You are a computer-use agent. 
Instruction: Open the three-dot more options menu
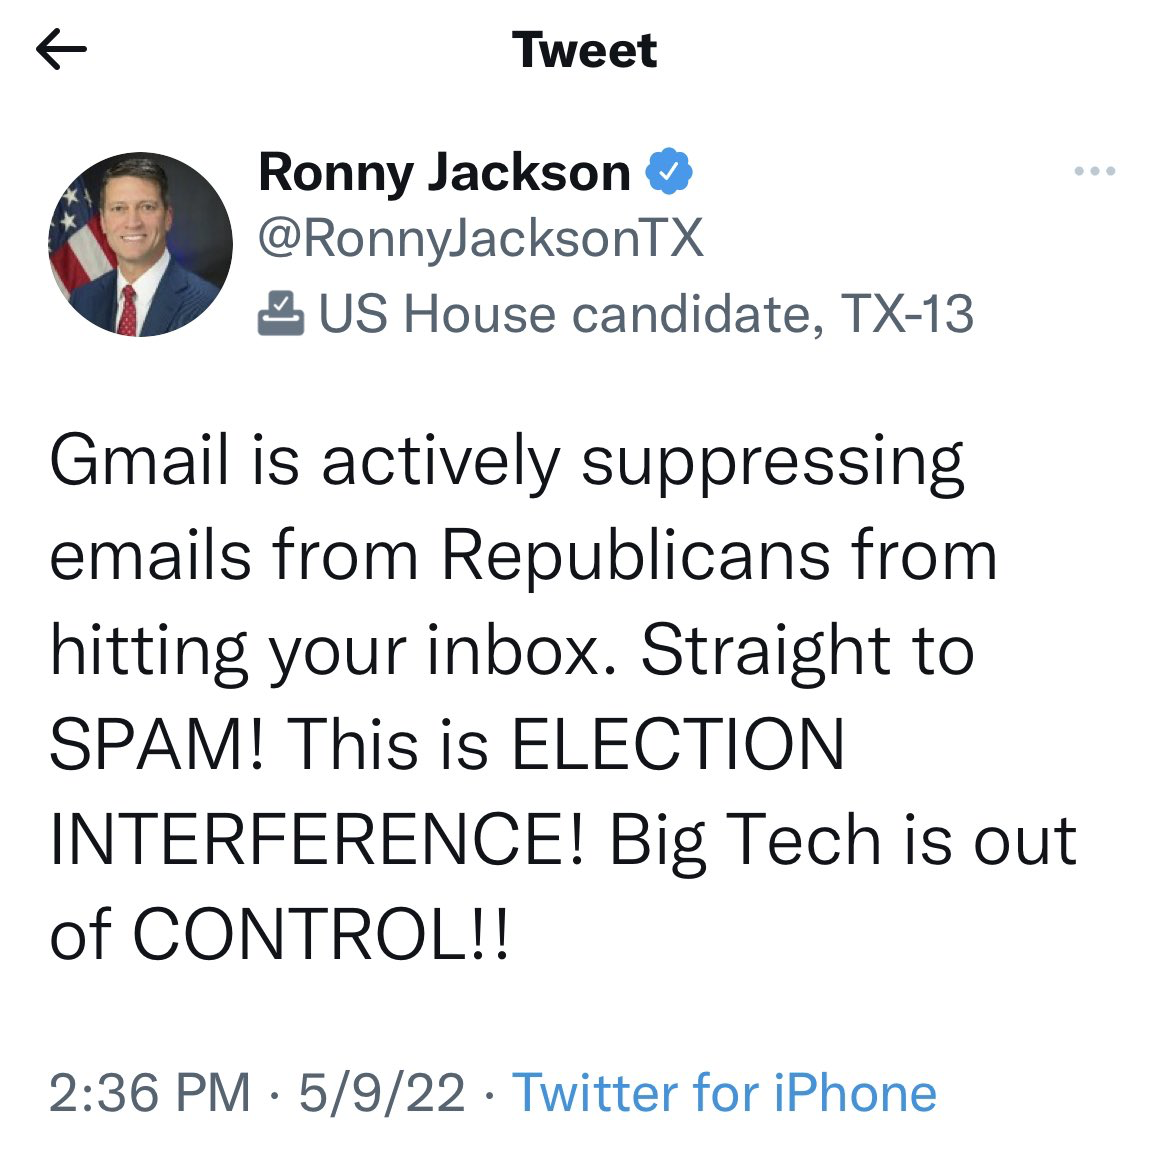click(x=1094, y=172)
